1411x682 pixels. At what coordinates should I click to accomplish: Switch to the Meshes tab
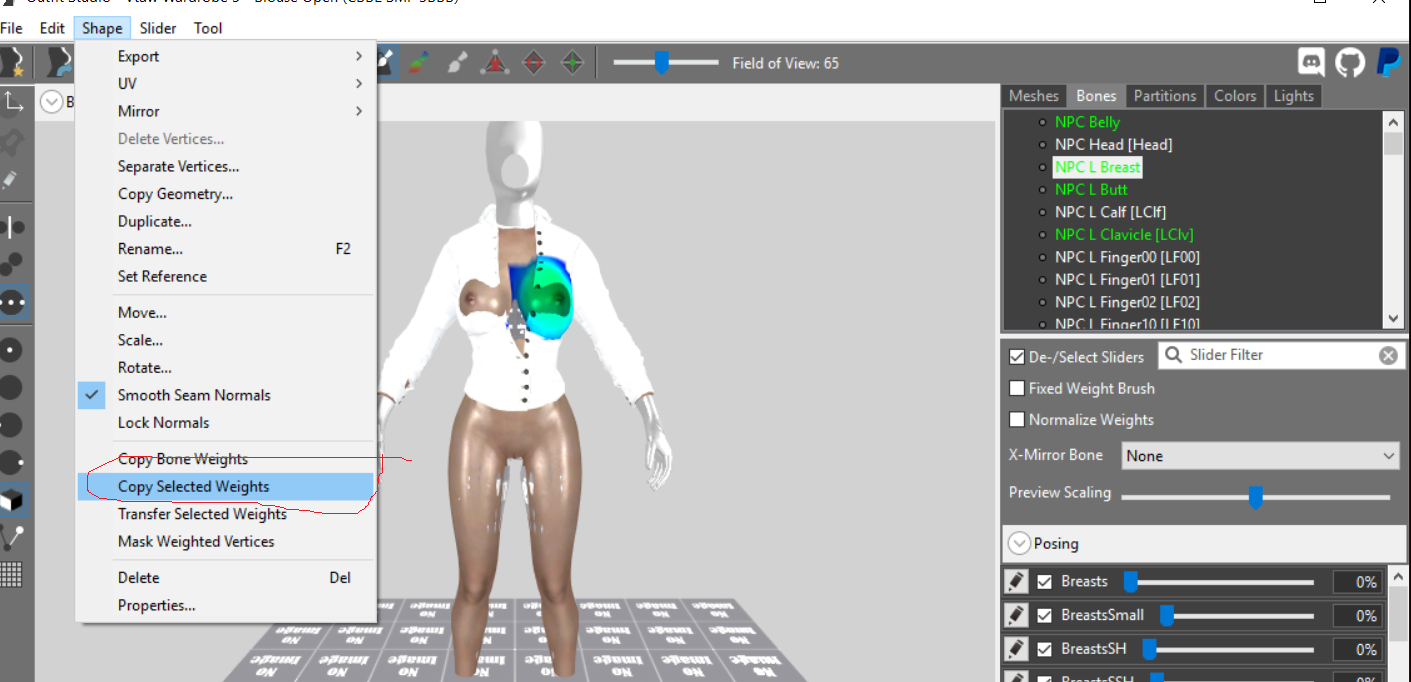(1034, 96)
